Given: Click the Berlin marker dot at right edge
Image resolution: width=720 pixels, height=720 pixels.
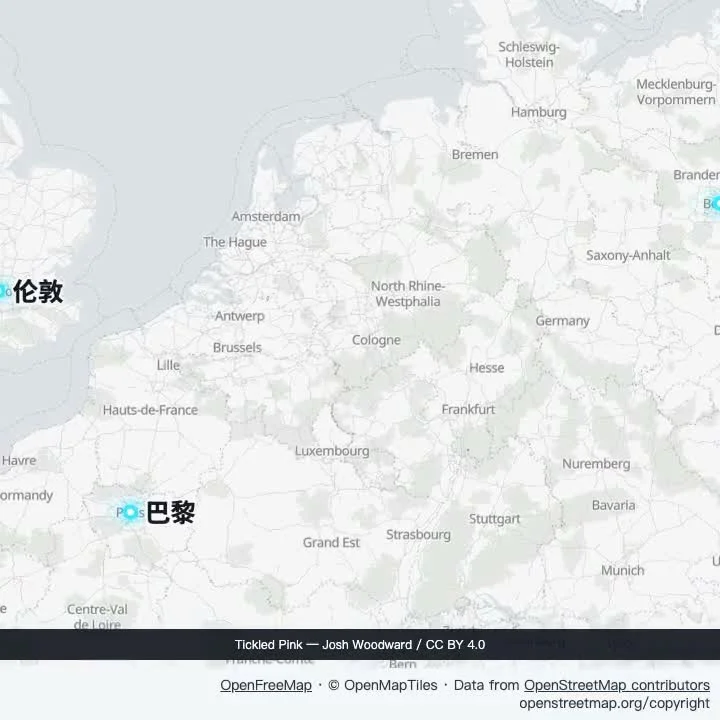Looking at the screenshot, I should (x=716, y=203).
